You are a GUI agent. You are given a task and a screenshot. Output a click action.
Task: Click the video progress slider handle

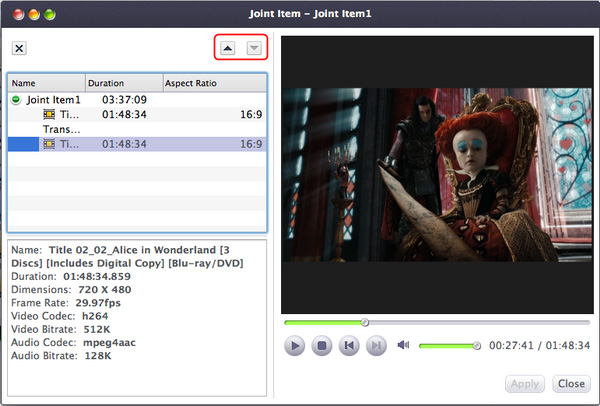point(365,323)
